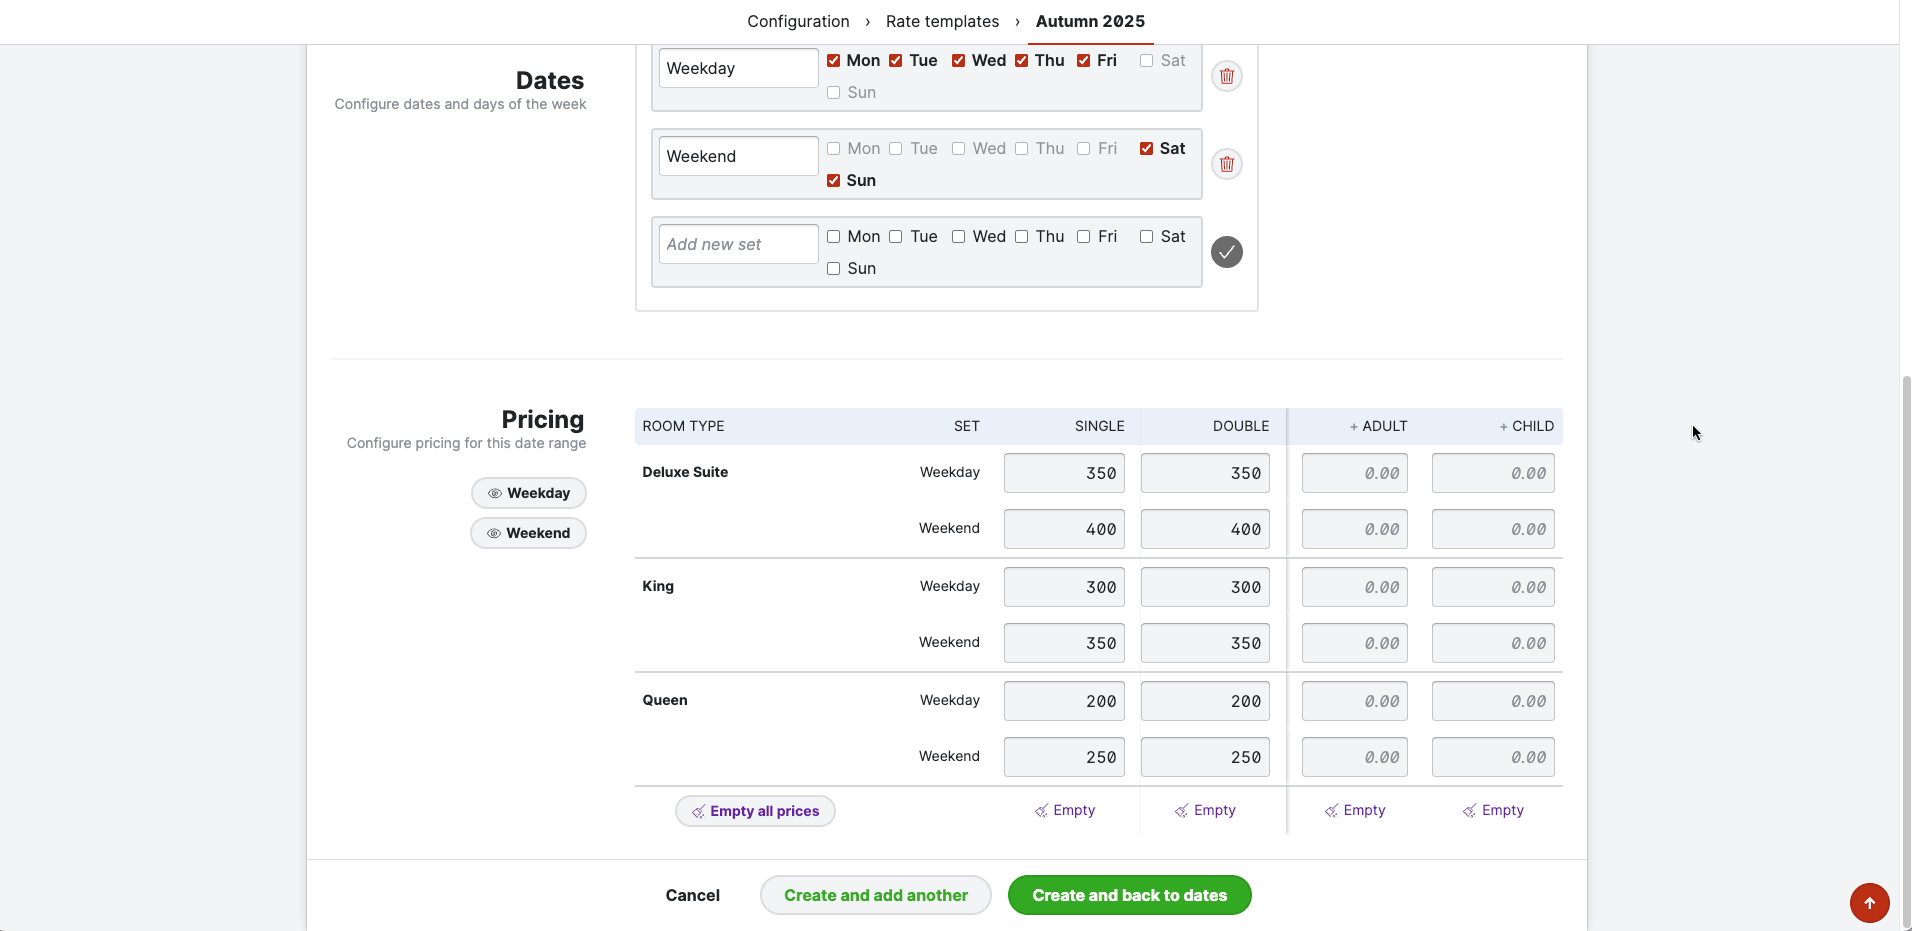The image size is (1912, 931).
Task: Edit Deluxe Suite Weekday single price
Action: point(1065,473)
